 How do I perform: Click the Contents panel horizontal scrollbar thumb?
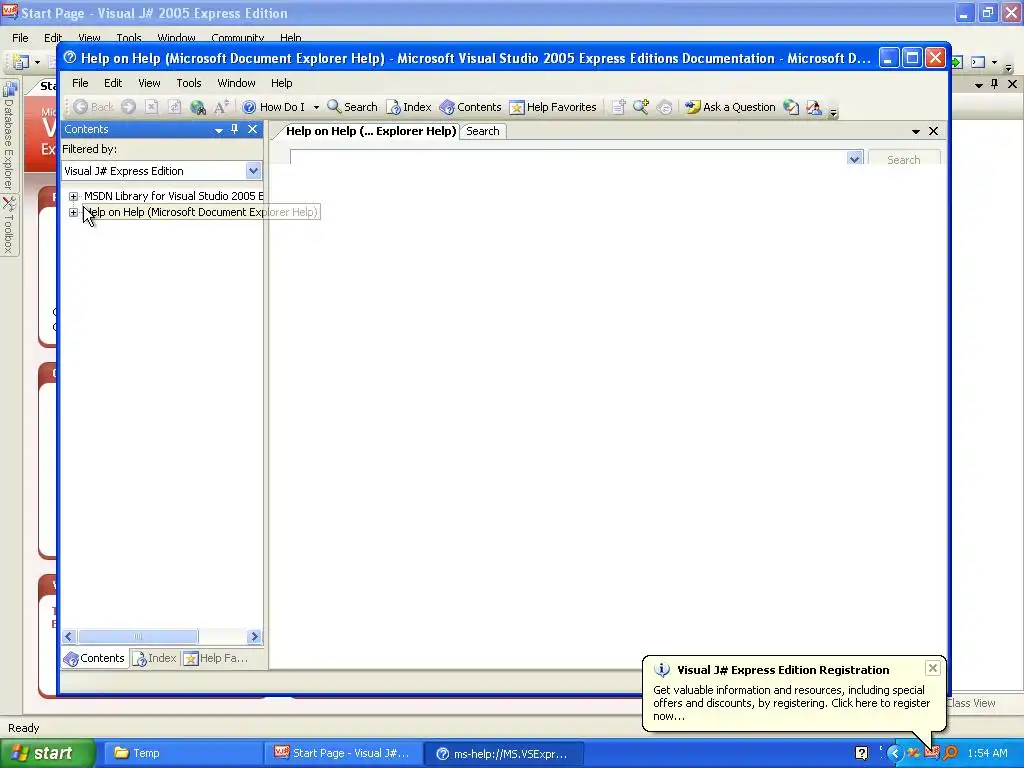pyautogui.click(x=138, y=637)
